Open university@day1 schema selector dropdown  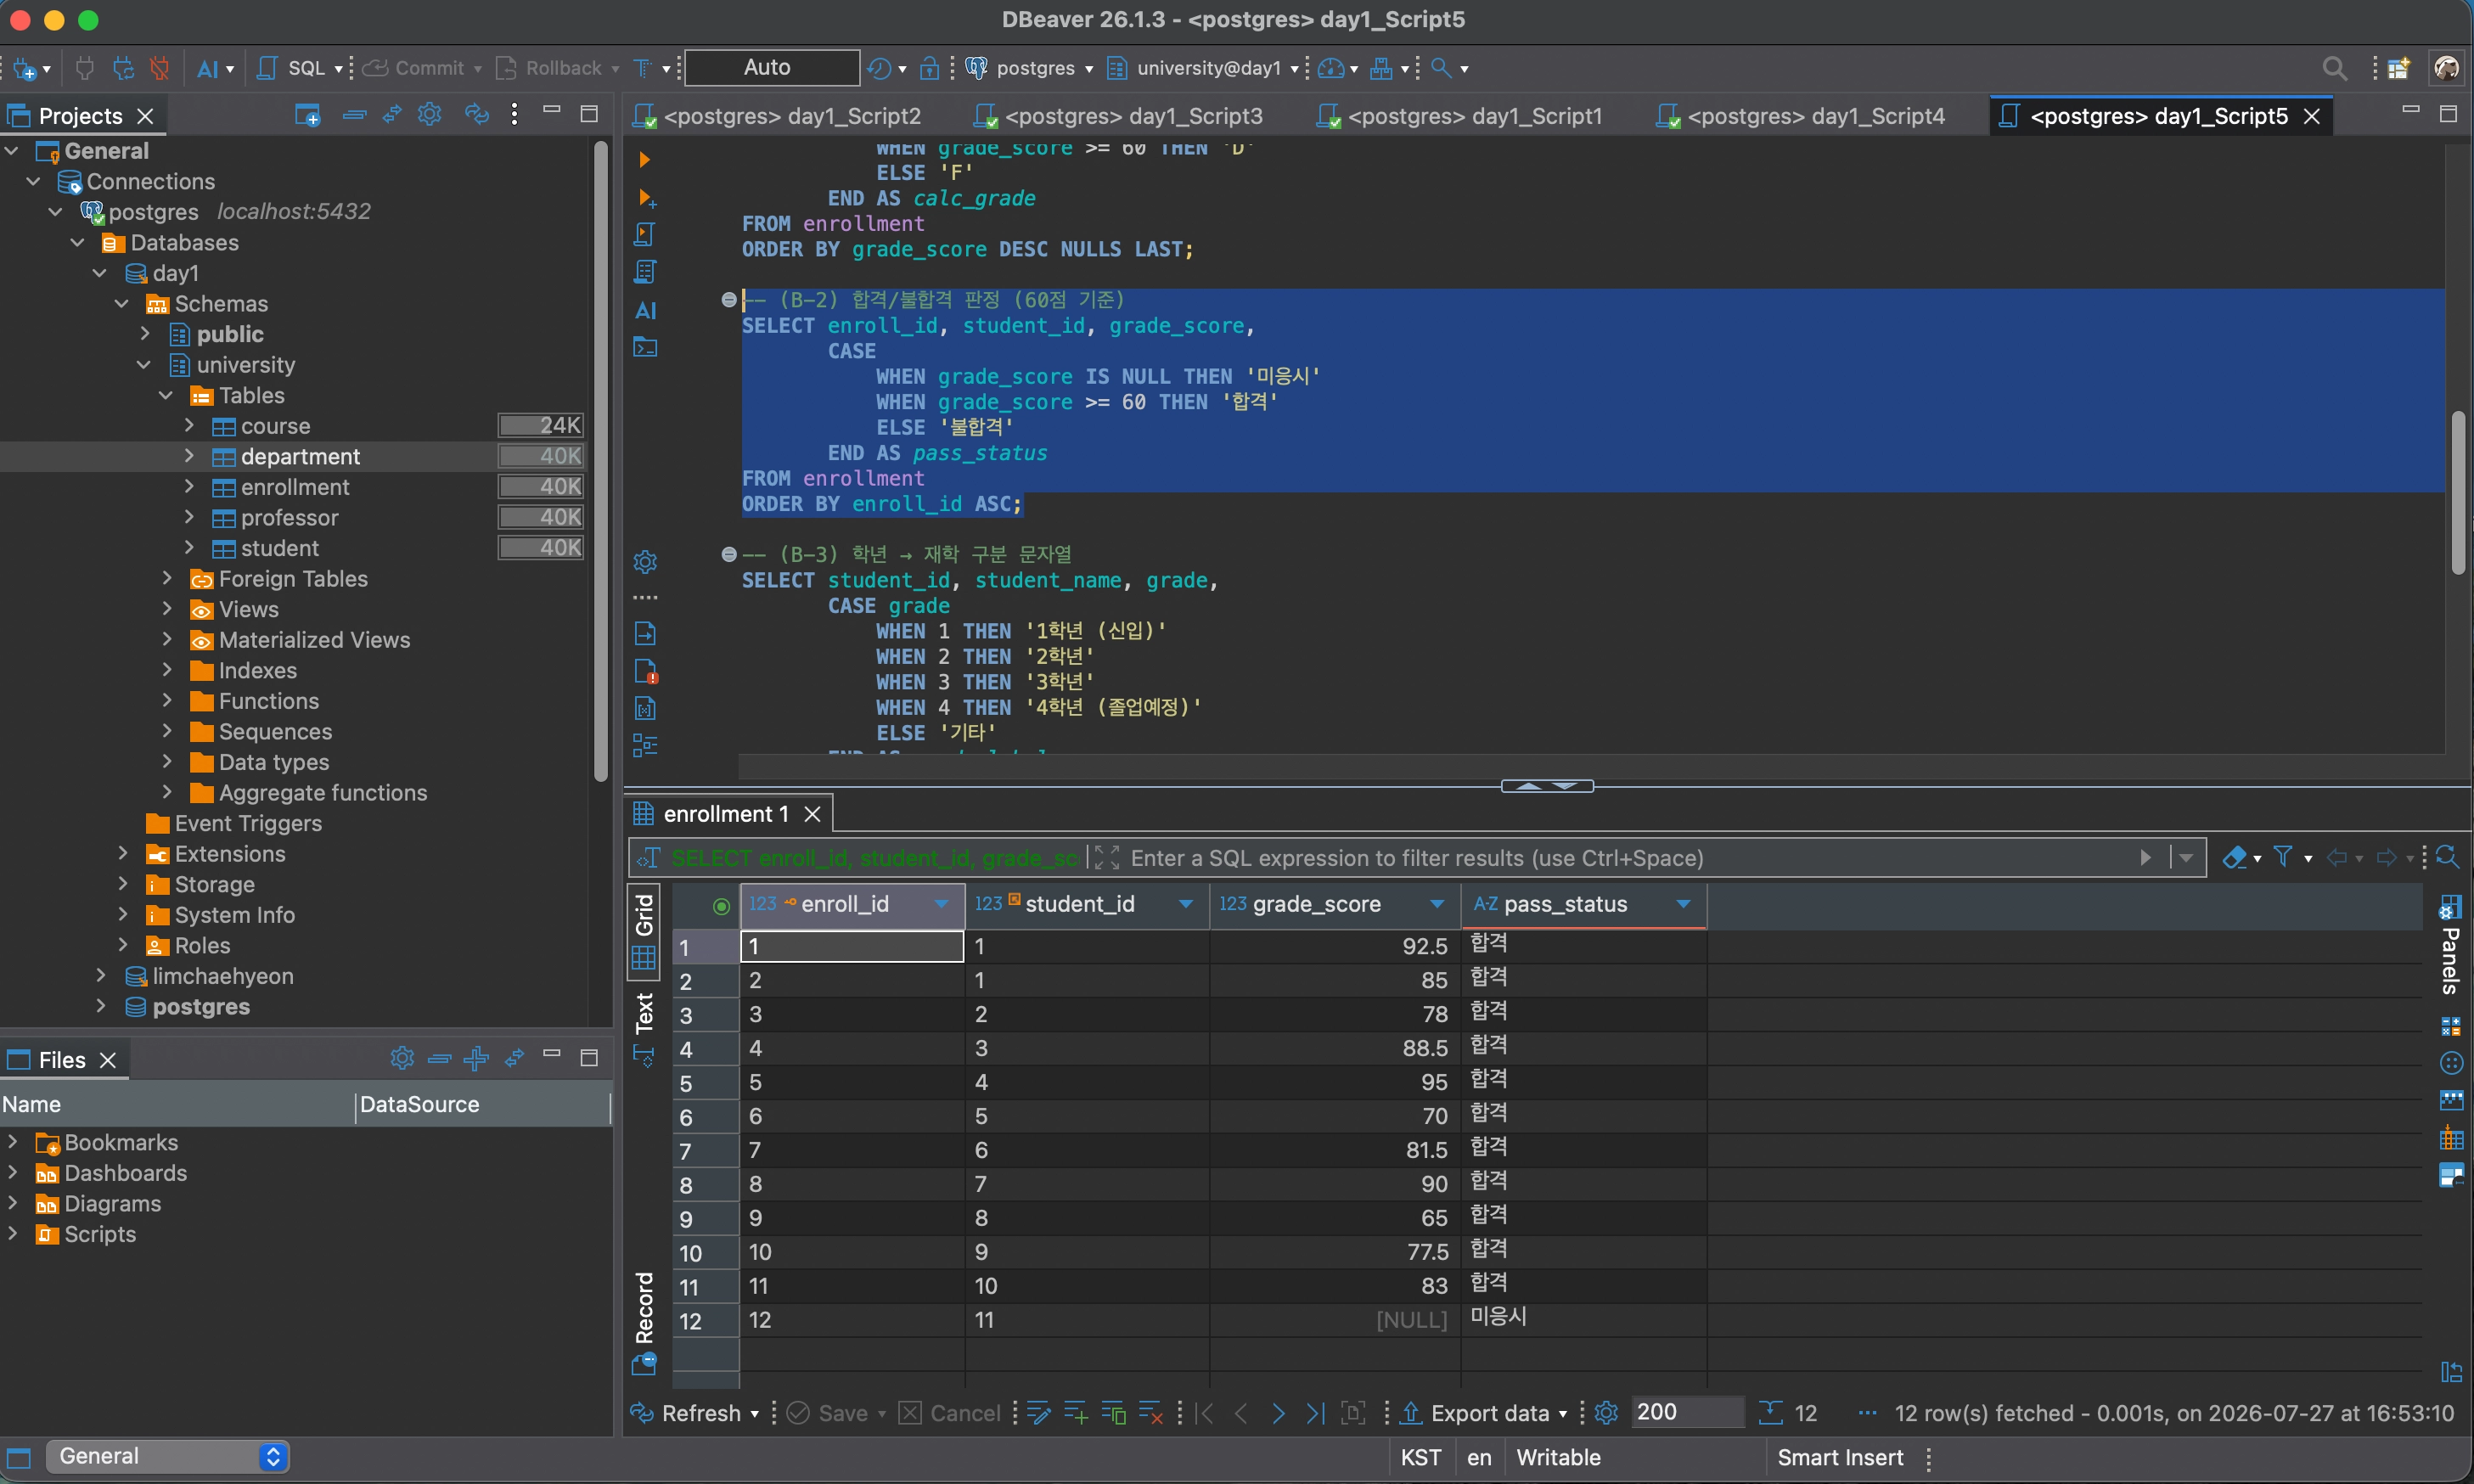coord(1204,68)
